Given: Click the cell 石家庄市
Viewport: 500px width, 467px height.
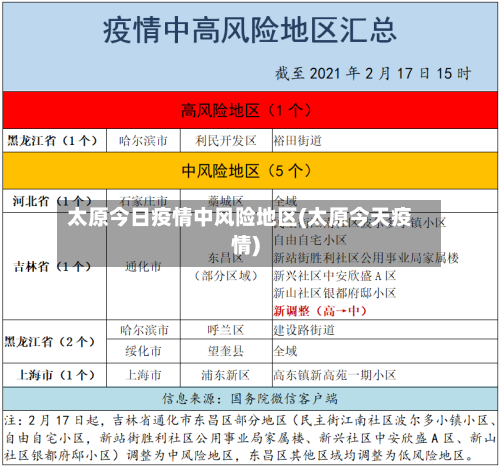Looking at the screenshot, I should (x=143, y=201).
